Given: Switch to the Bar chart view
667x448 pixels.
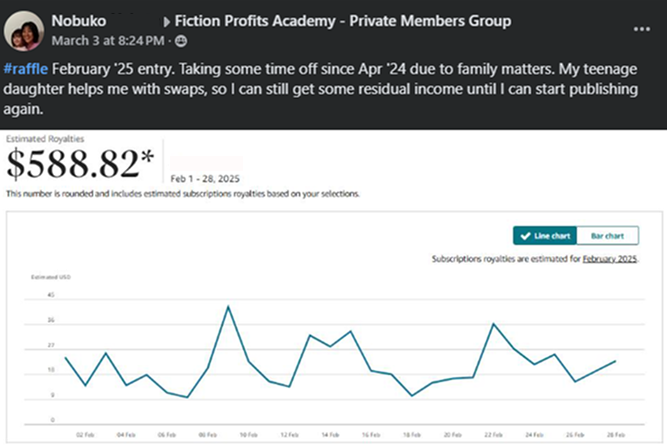Looking at the screenshot, I should (607, 236).
